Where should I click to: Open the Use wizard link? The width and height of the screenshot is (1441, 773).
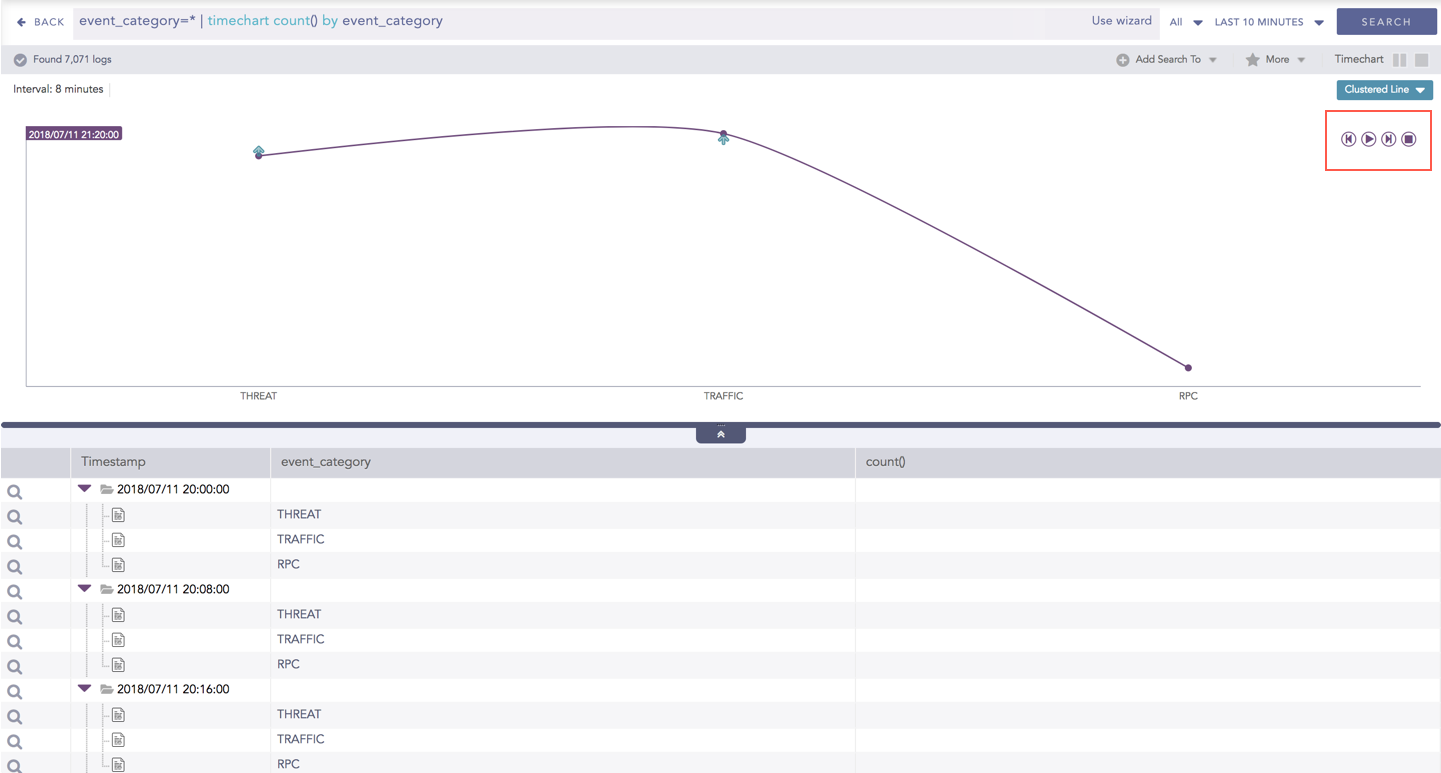coord(1121,21)
